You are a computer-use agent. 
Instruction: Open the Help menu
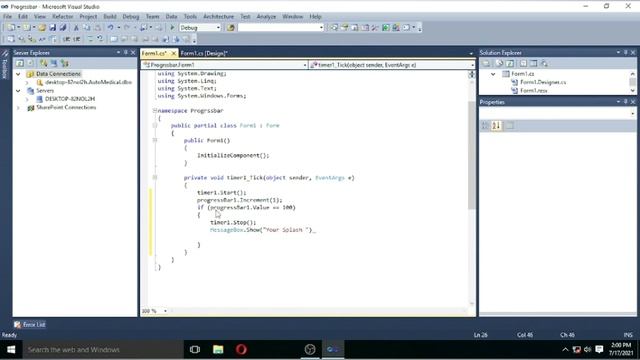[315, 16]
